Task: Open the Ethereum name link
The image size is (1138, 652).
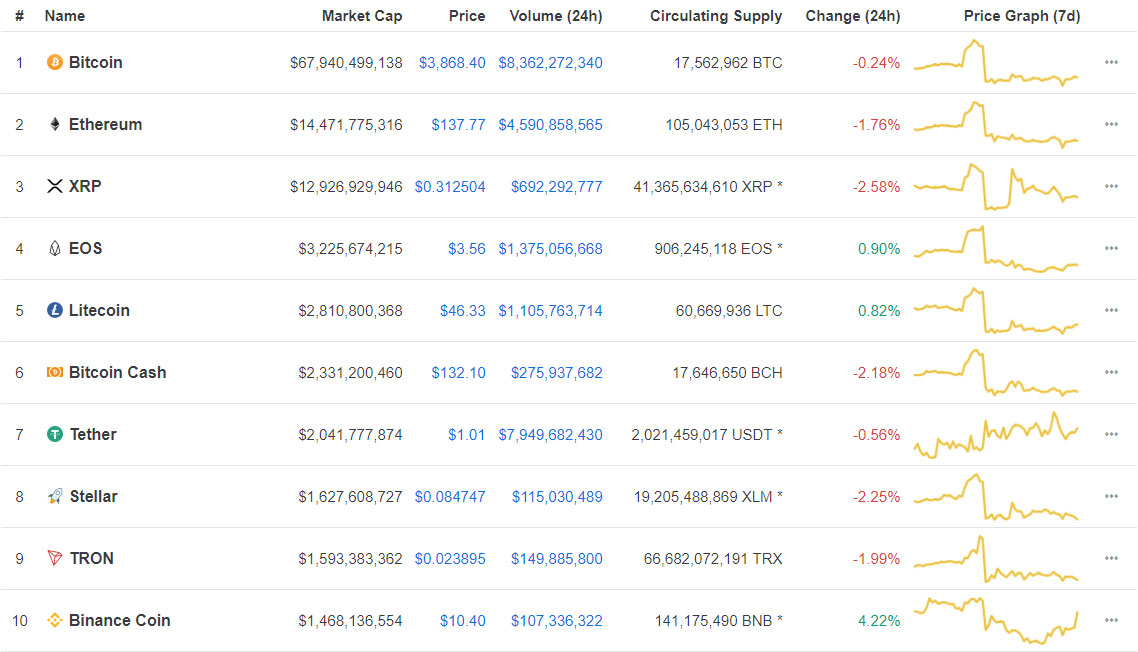Action: pyautogui.click(x=105, y=124)
